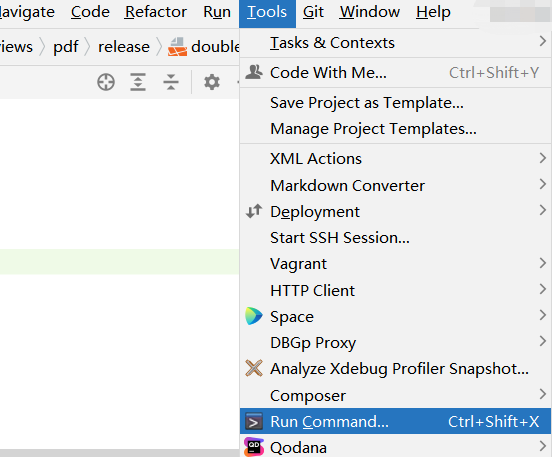Open the gear settings options icon
The image size is (552, 457).
click(212, 82)
